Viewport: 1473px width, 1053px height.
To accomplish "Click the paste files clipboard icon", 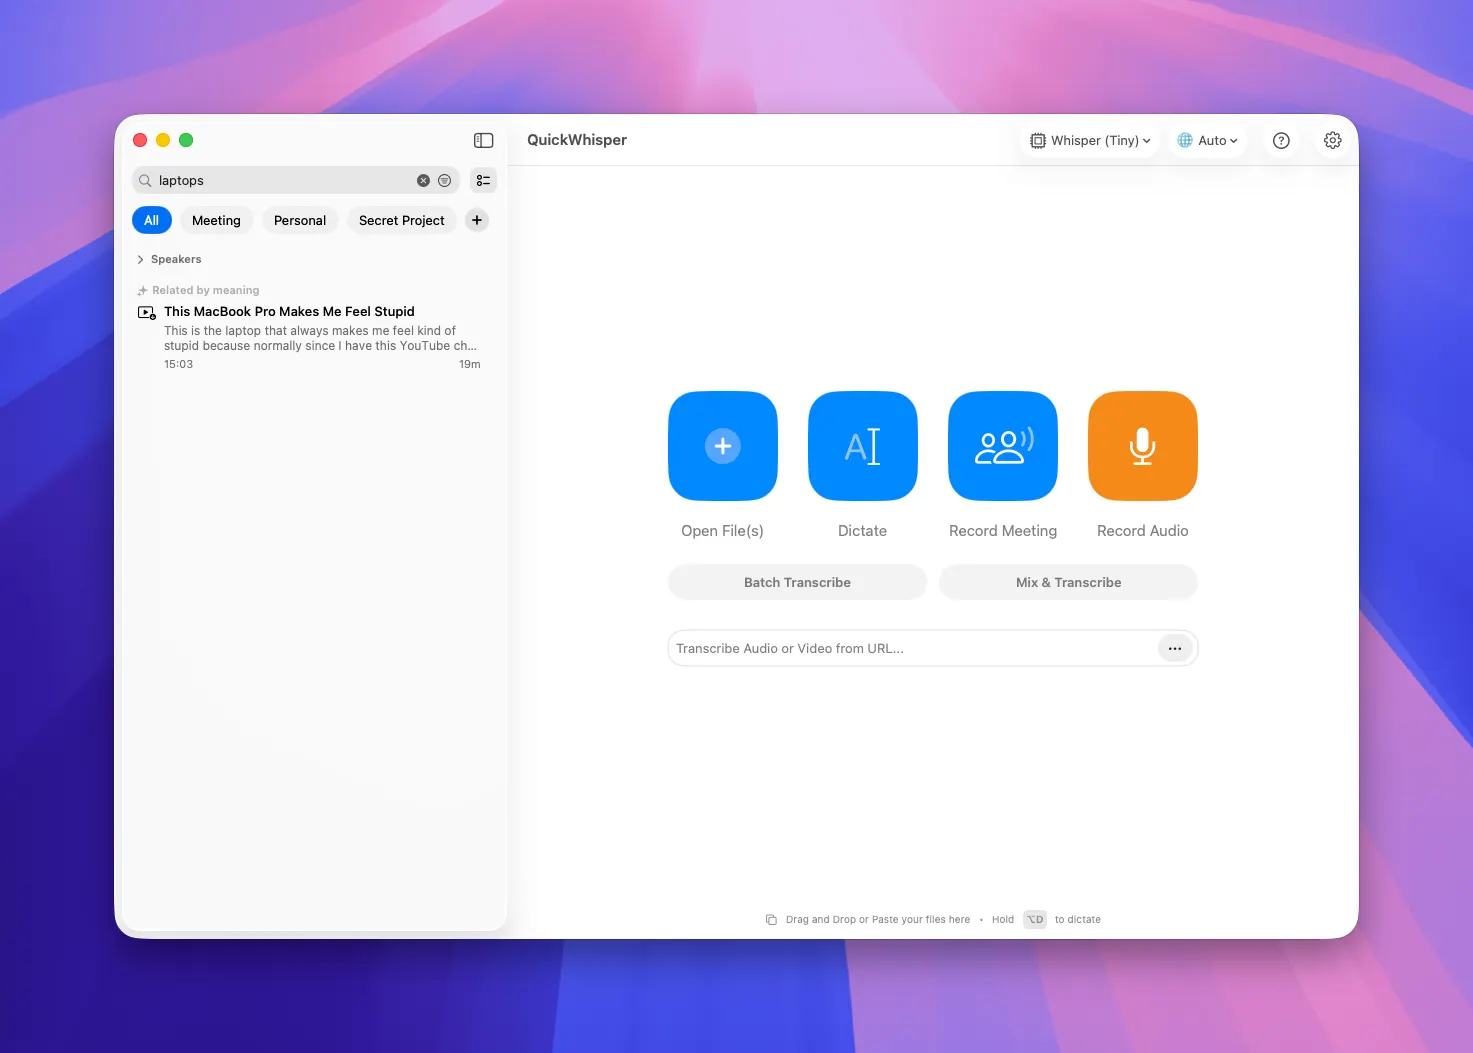I will coord(771,920).
